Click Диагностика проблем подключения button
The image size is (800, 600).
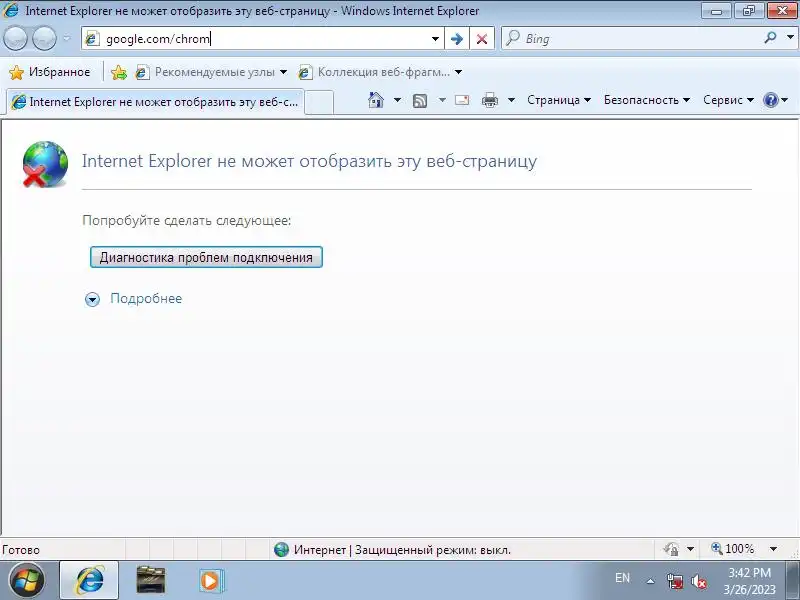tap(206, 257)
